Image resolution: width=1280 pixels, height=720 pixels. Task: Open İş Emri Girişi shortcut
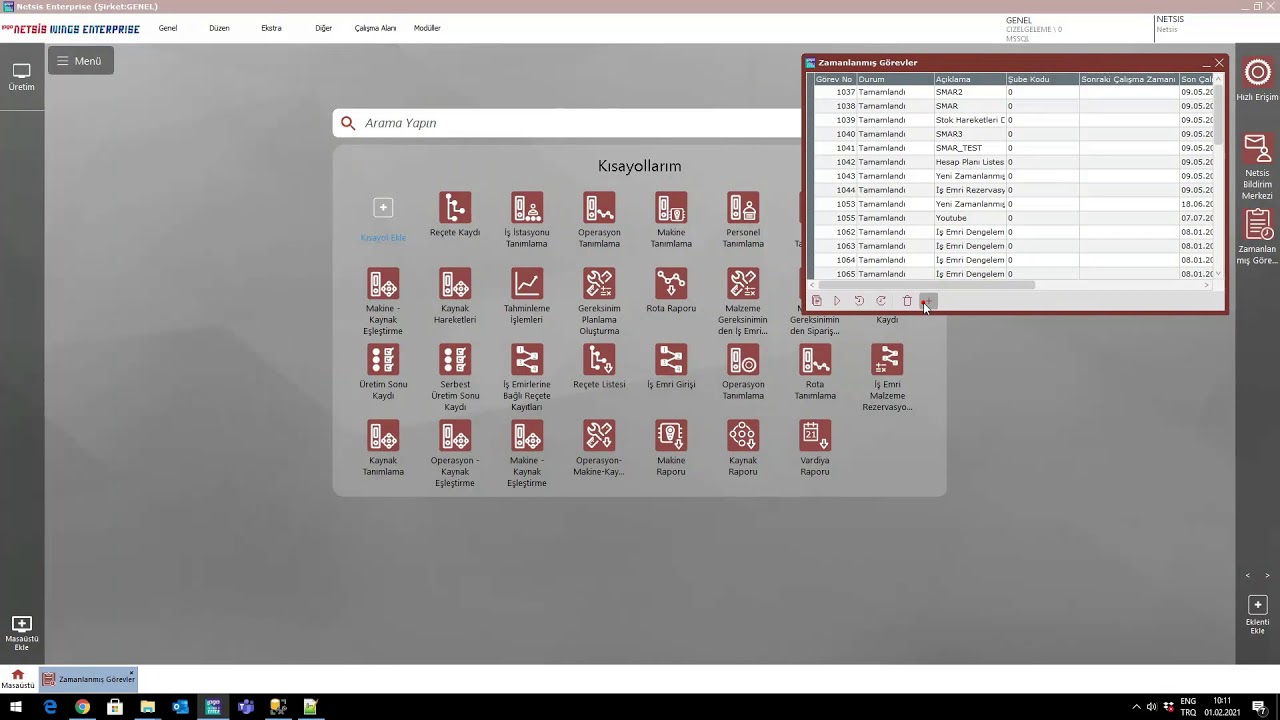click(671, 366)
